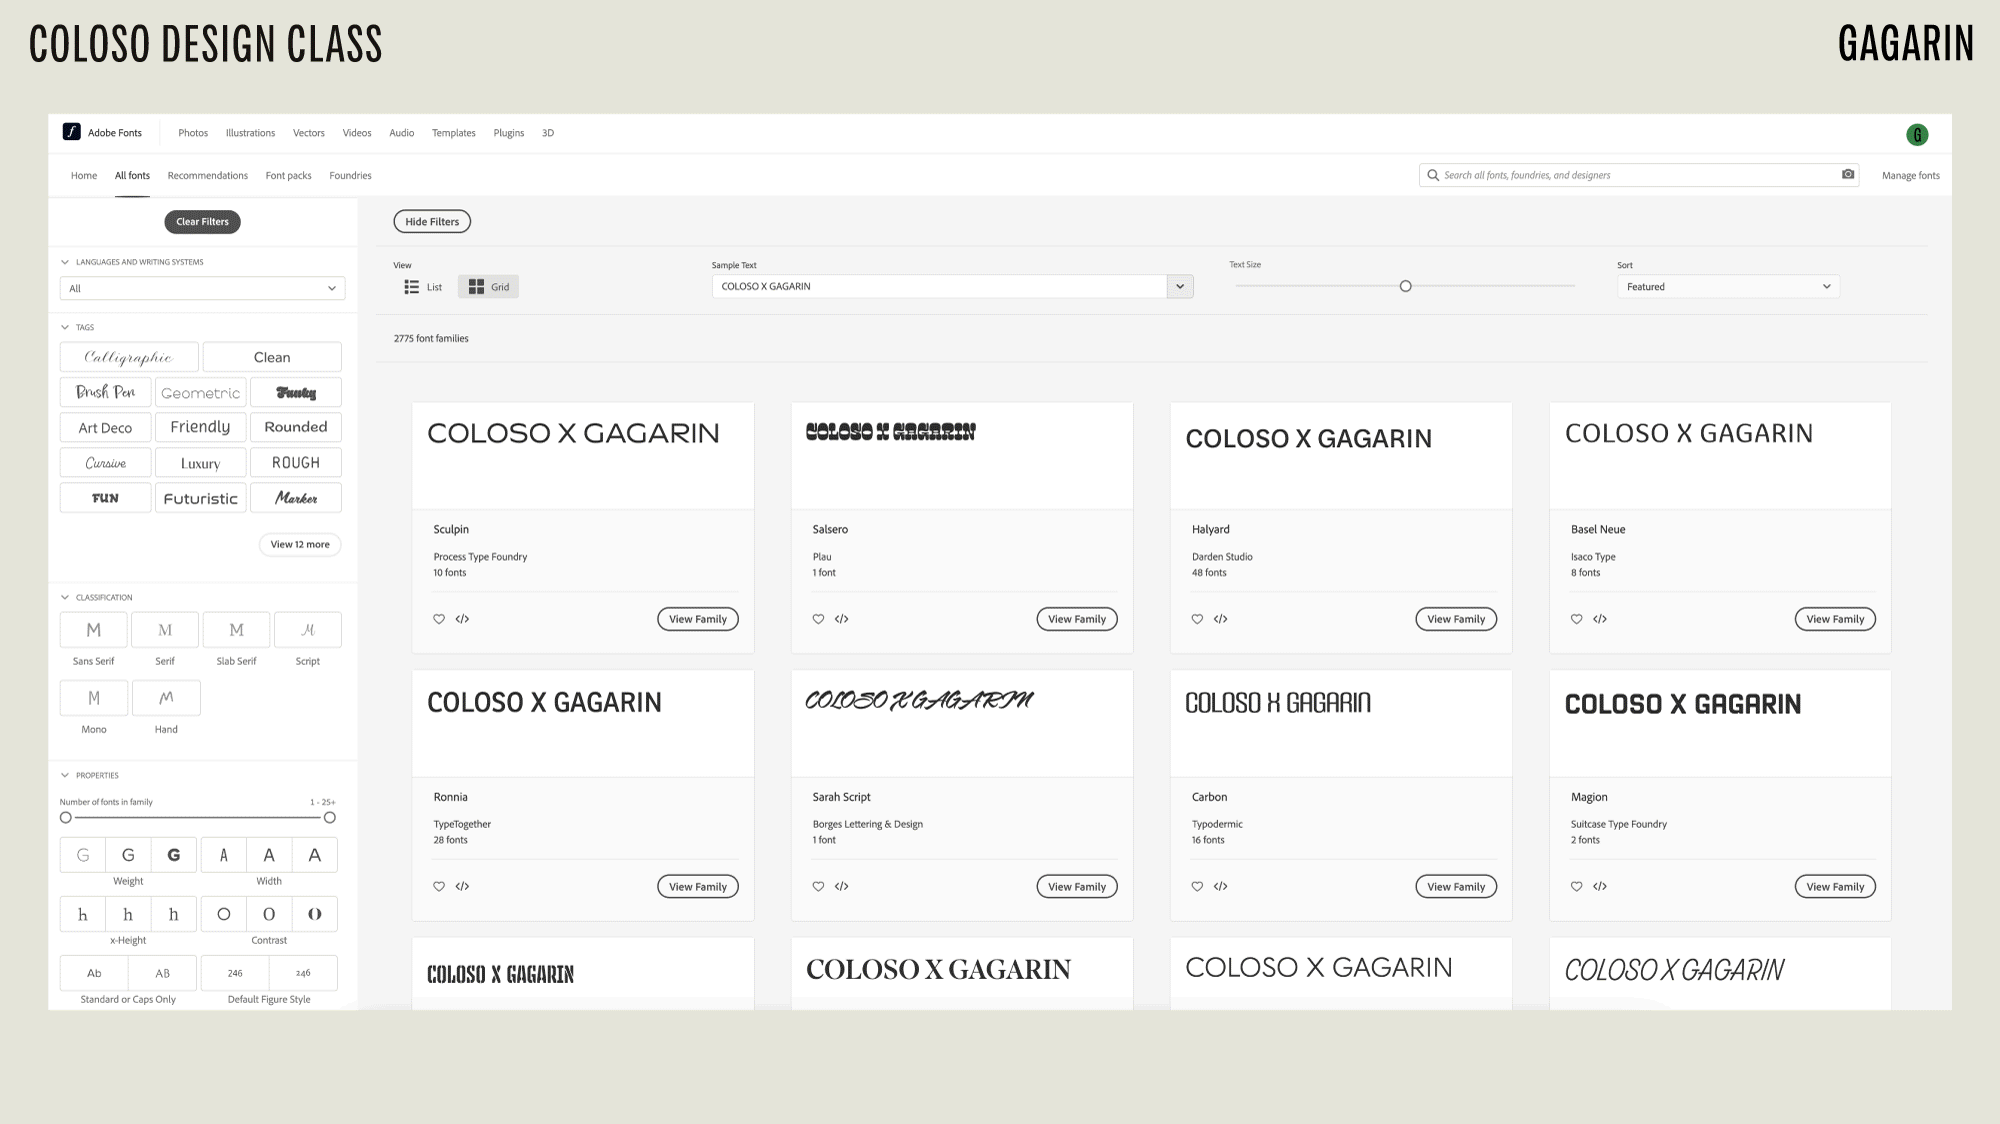
Task: Click the right handle of fonts-in-family slider
Action: click(330, 818)
